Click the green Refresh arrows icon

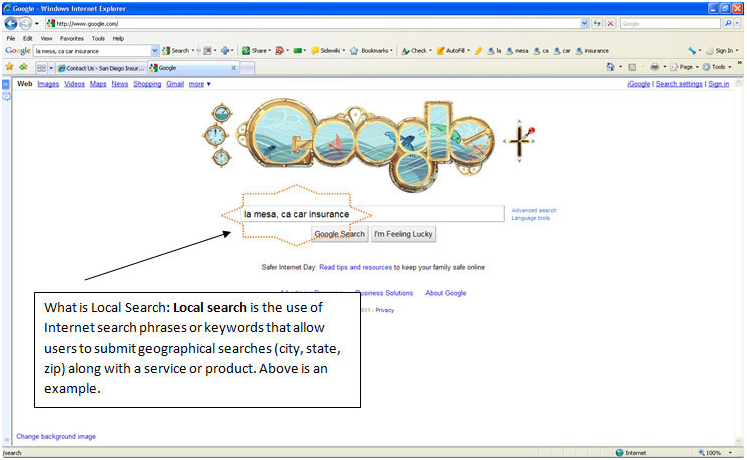point(597,23)
